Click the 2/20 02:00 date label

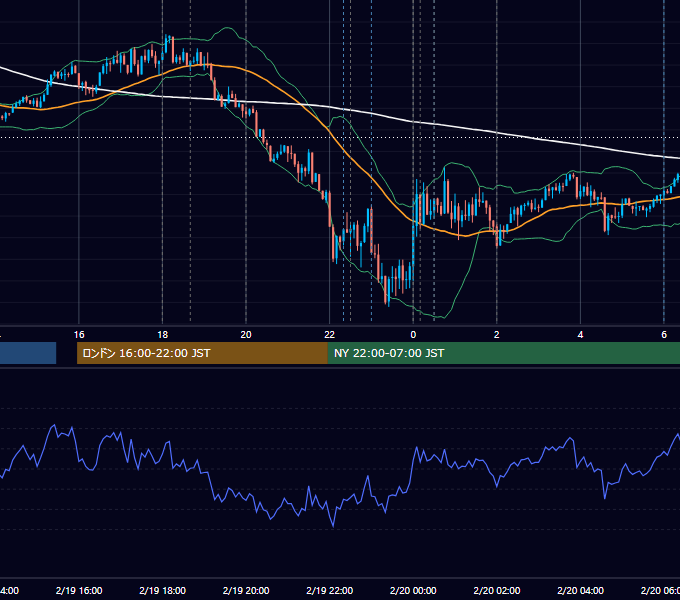point(497,590)
